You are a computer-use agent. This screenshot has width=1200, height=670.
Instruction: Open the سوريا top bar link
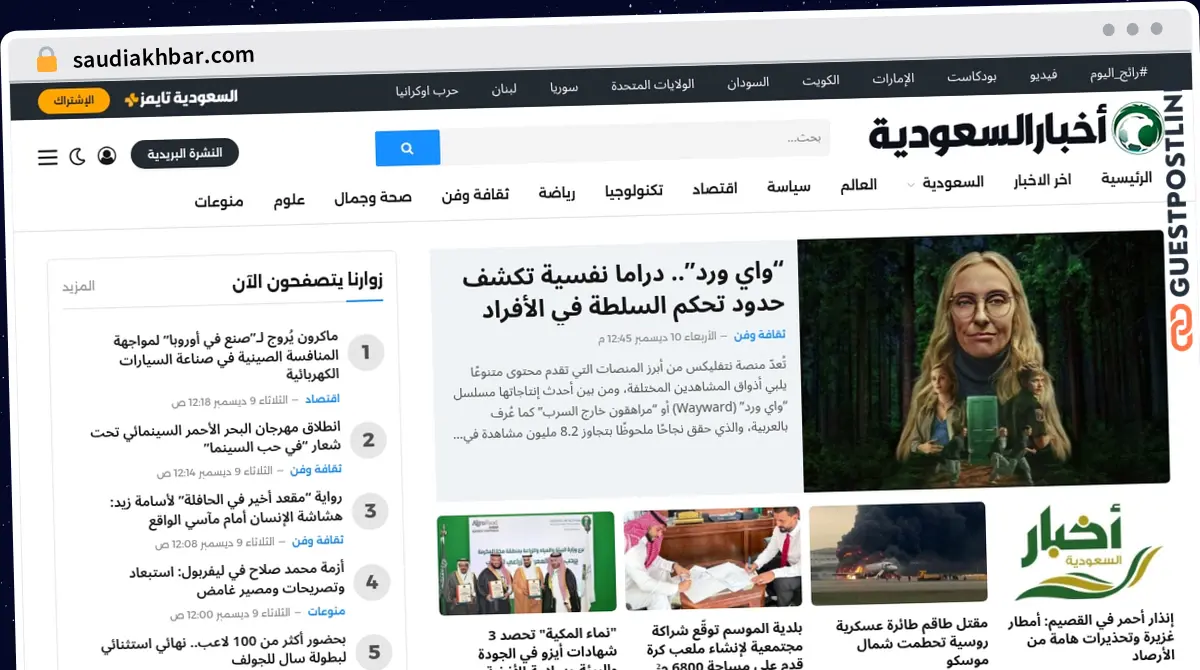[563, 87]
